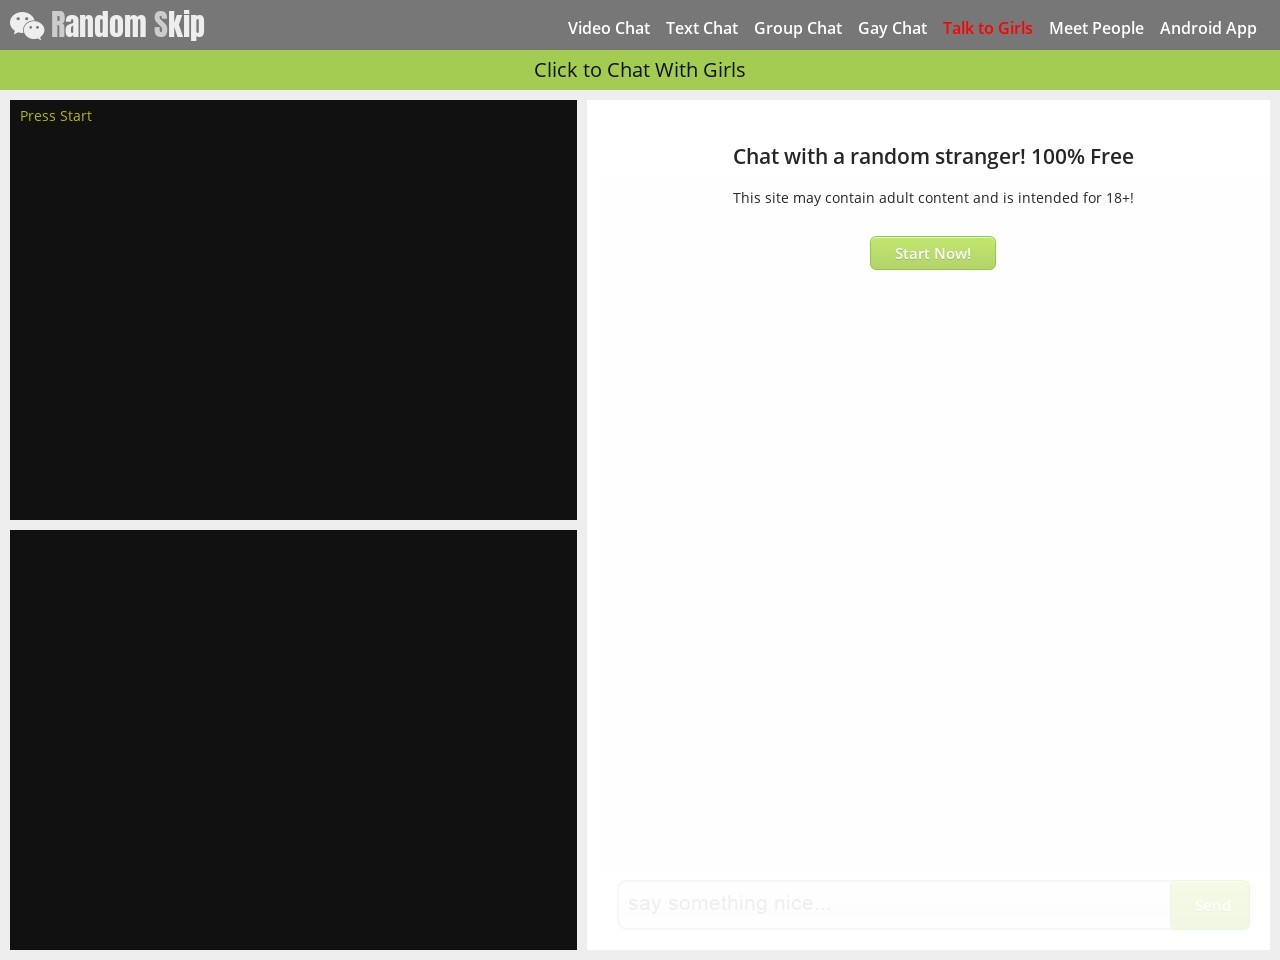Click the red Talk to Girls link

[x=987, y=28]
